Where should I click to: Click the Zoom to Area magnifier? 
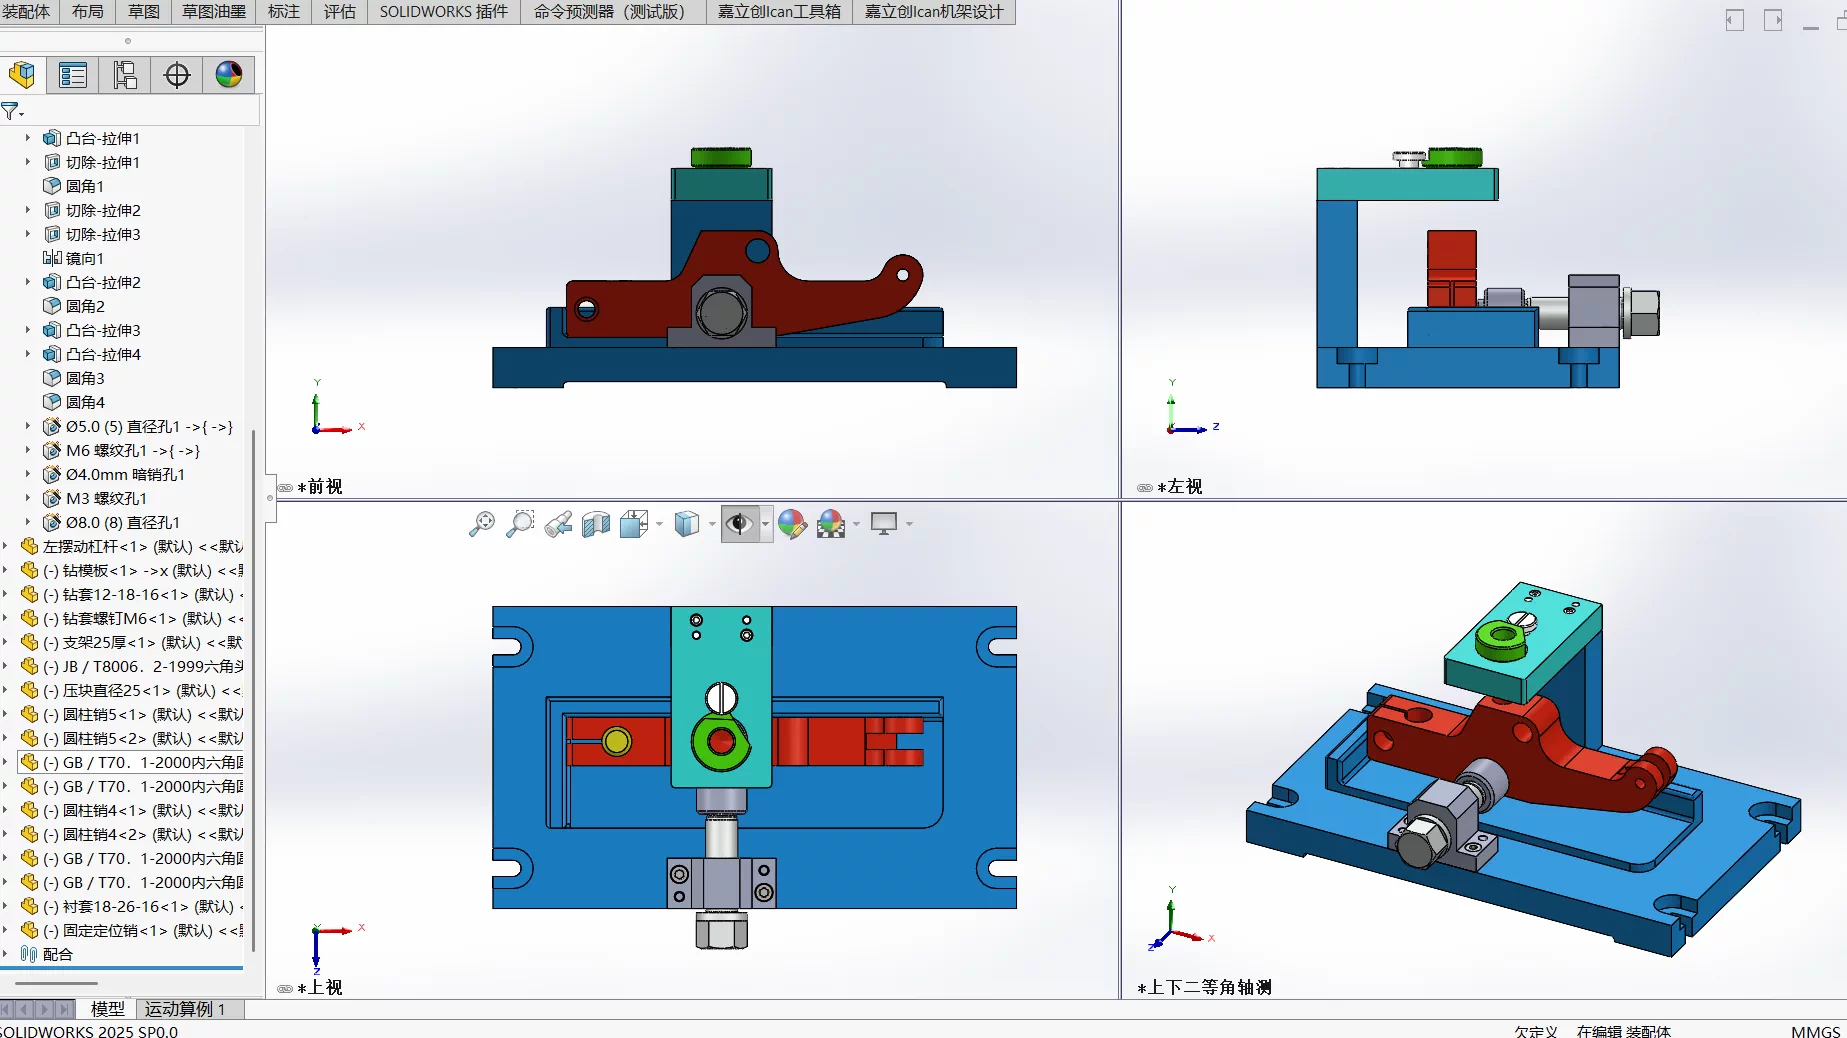(520, 524)
